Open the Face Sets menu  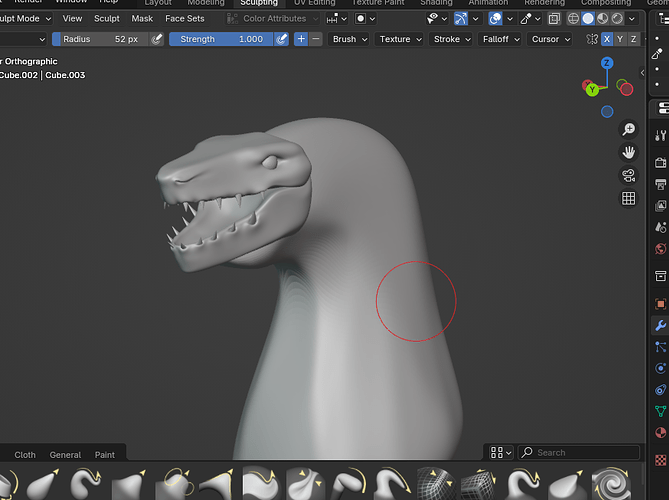(x=185, y=19)
